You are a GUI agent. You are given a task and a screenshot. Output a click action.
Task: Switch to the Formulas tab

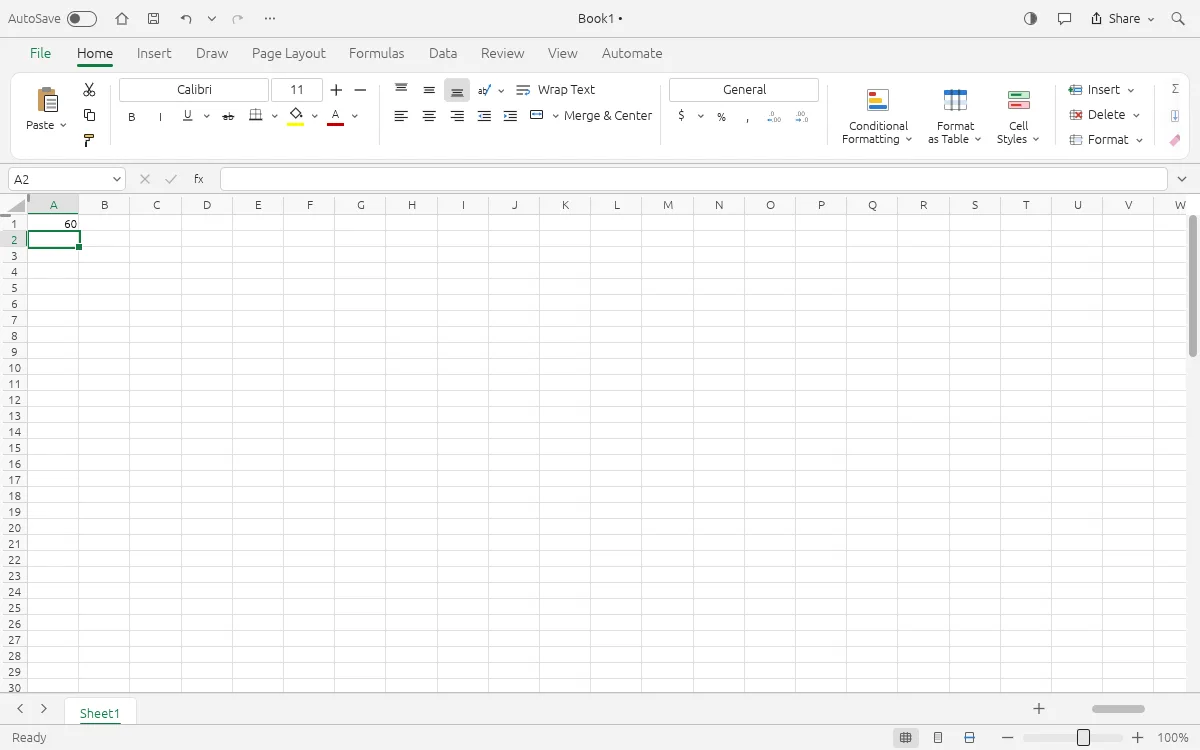click(377, 54)
